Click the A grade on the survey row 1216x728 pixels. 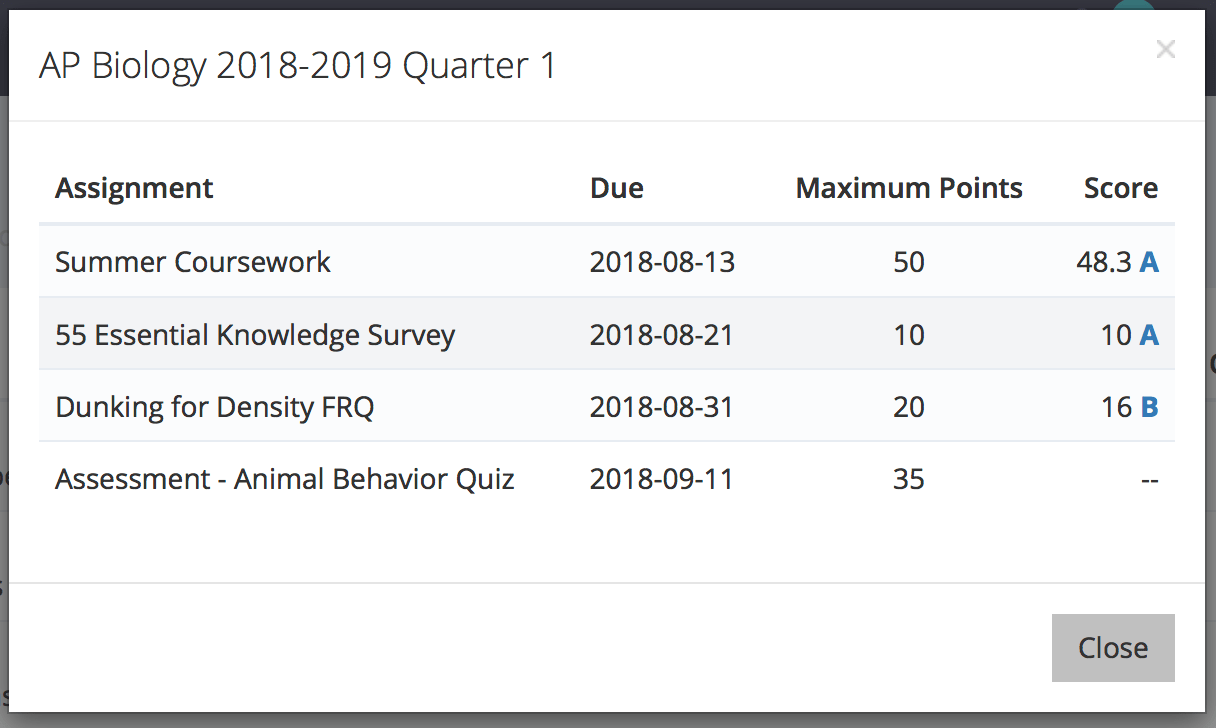pos(1150,335)
